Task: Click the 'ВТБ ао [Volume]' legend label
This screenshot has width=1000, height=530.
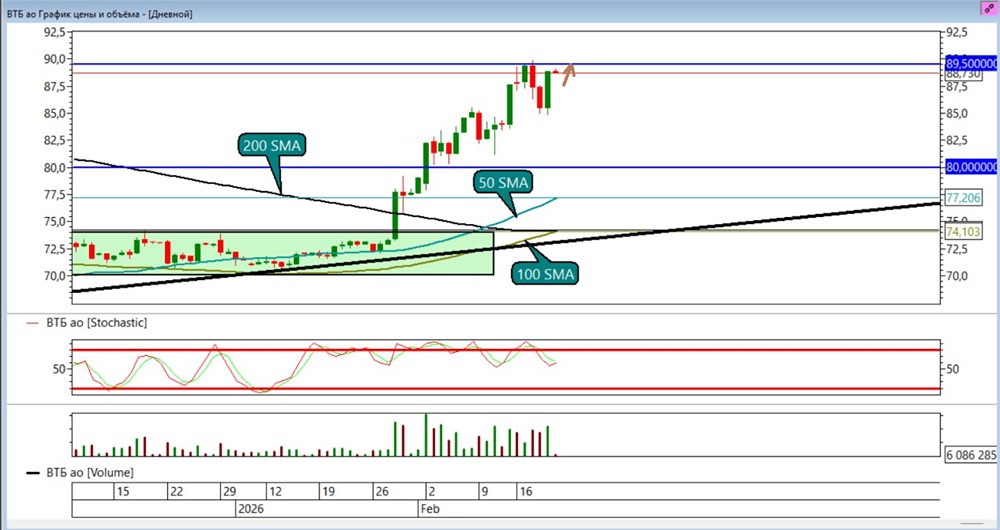Action: tap(89, 473)
